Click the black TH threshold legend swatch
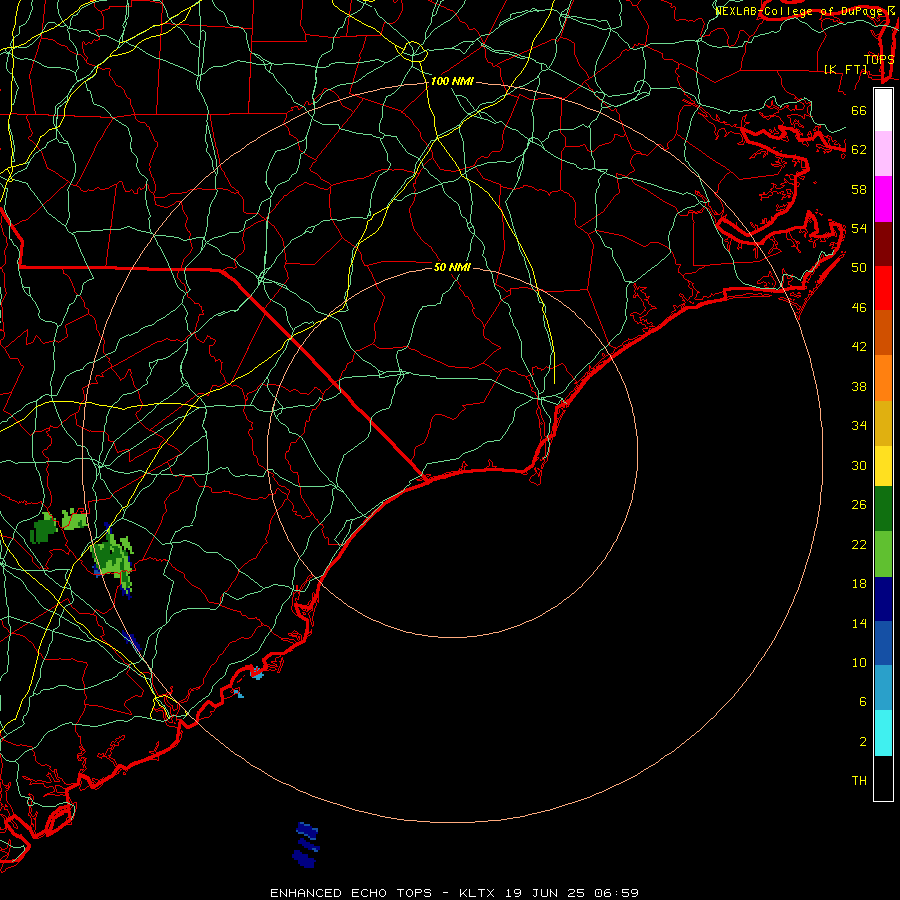 coord(883,778)
